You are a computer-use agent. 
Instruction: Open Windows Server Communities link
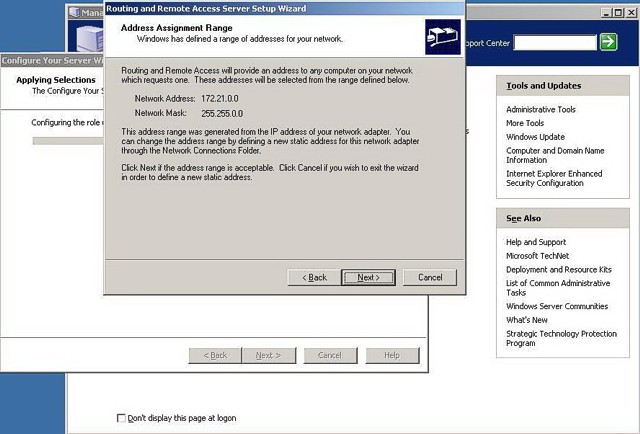(x=557, y=306)
